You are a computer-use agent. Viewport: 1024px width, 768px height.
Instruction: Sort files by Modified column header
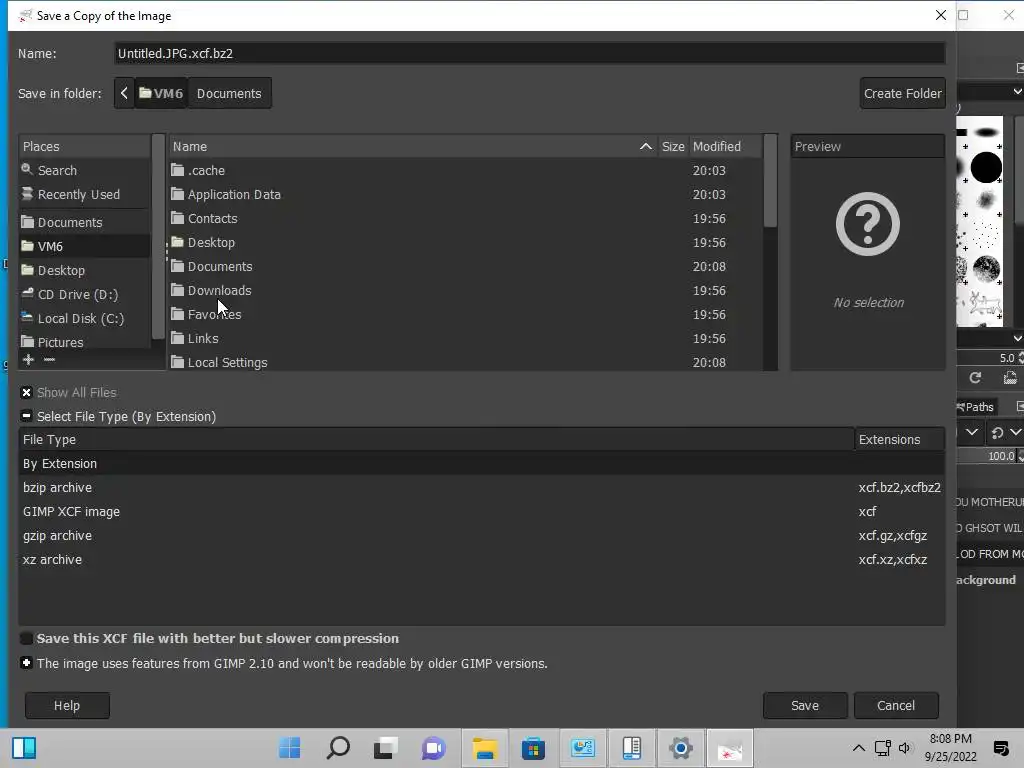tap(725, 146)
